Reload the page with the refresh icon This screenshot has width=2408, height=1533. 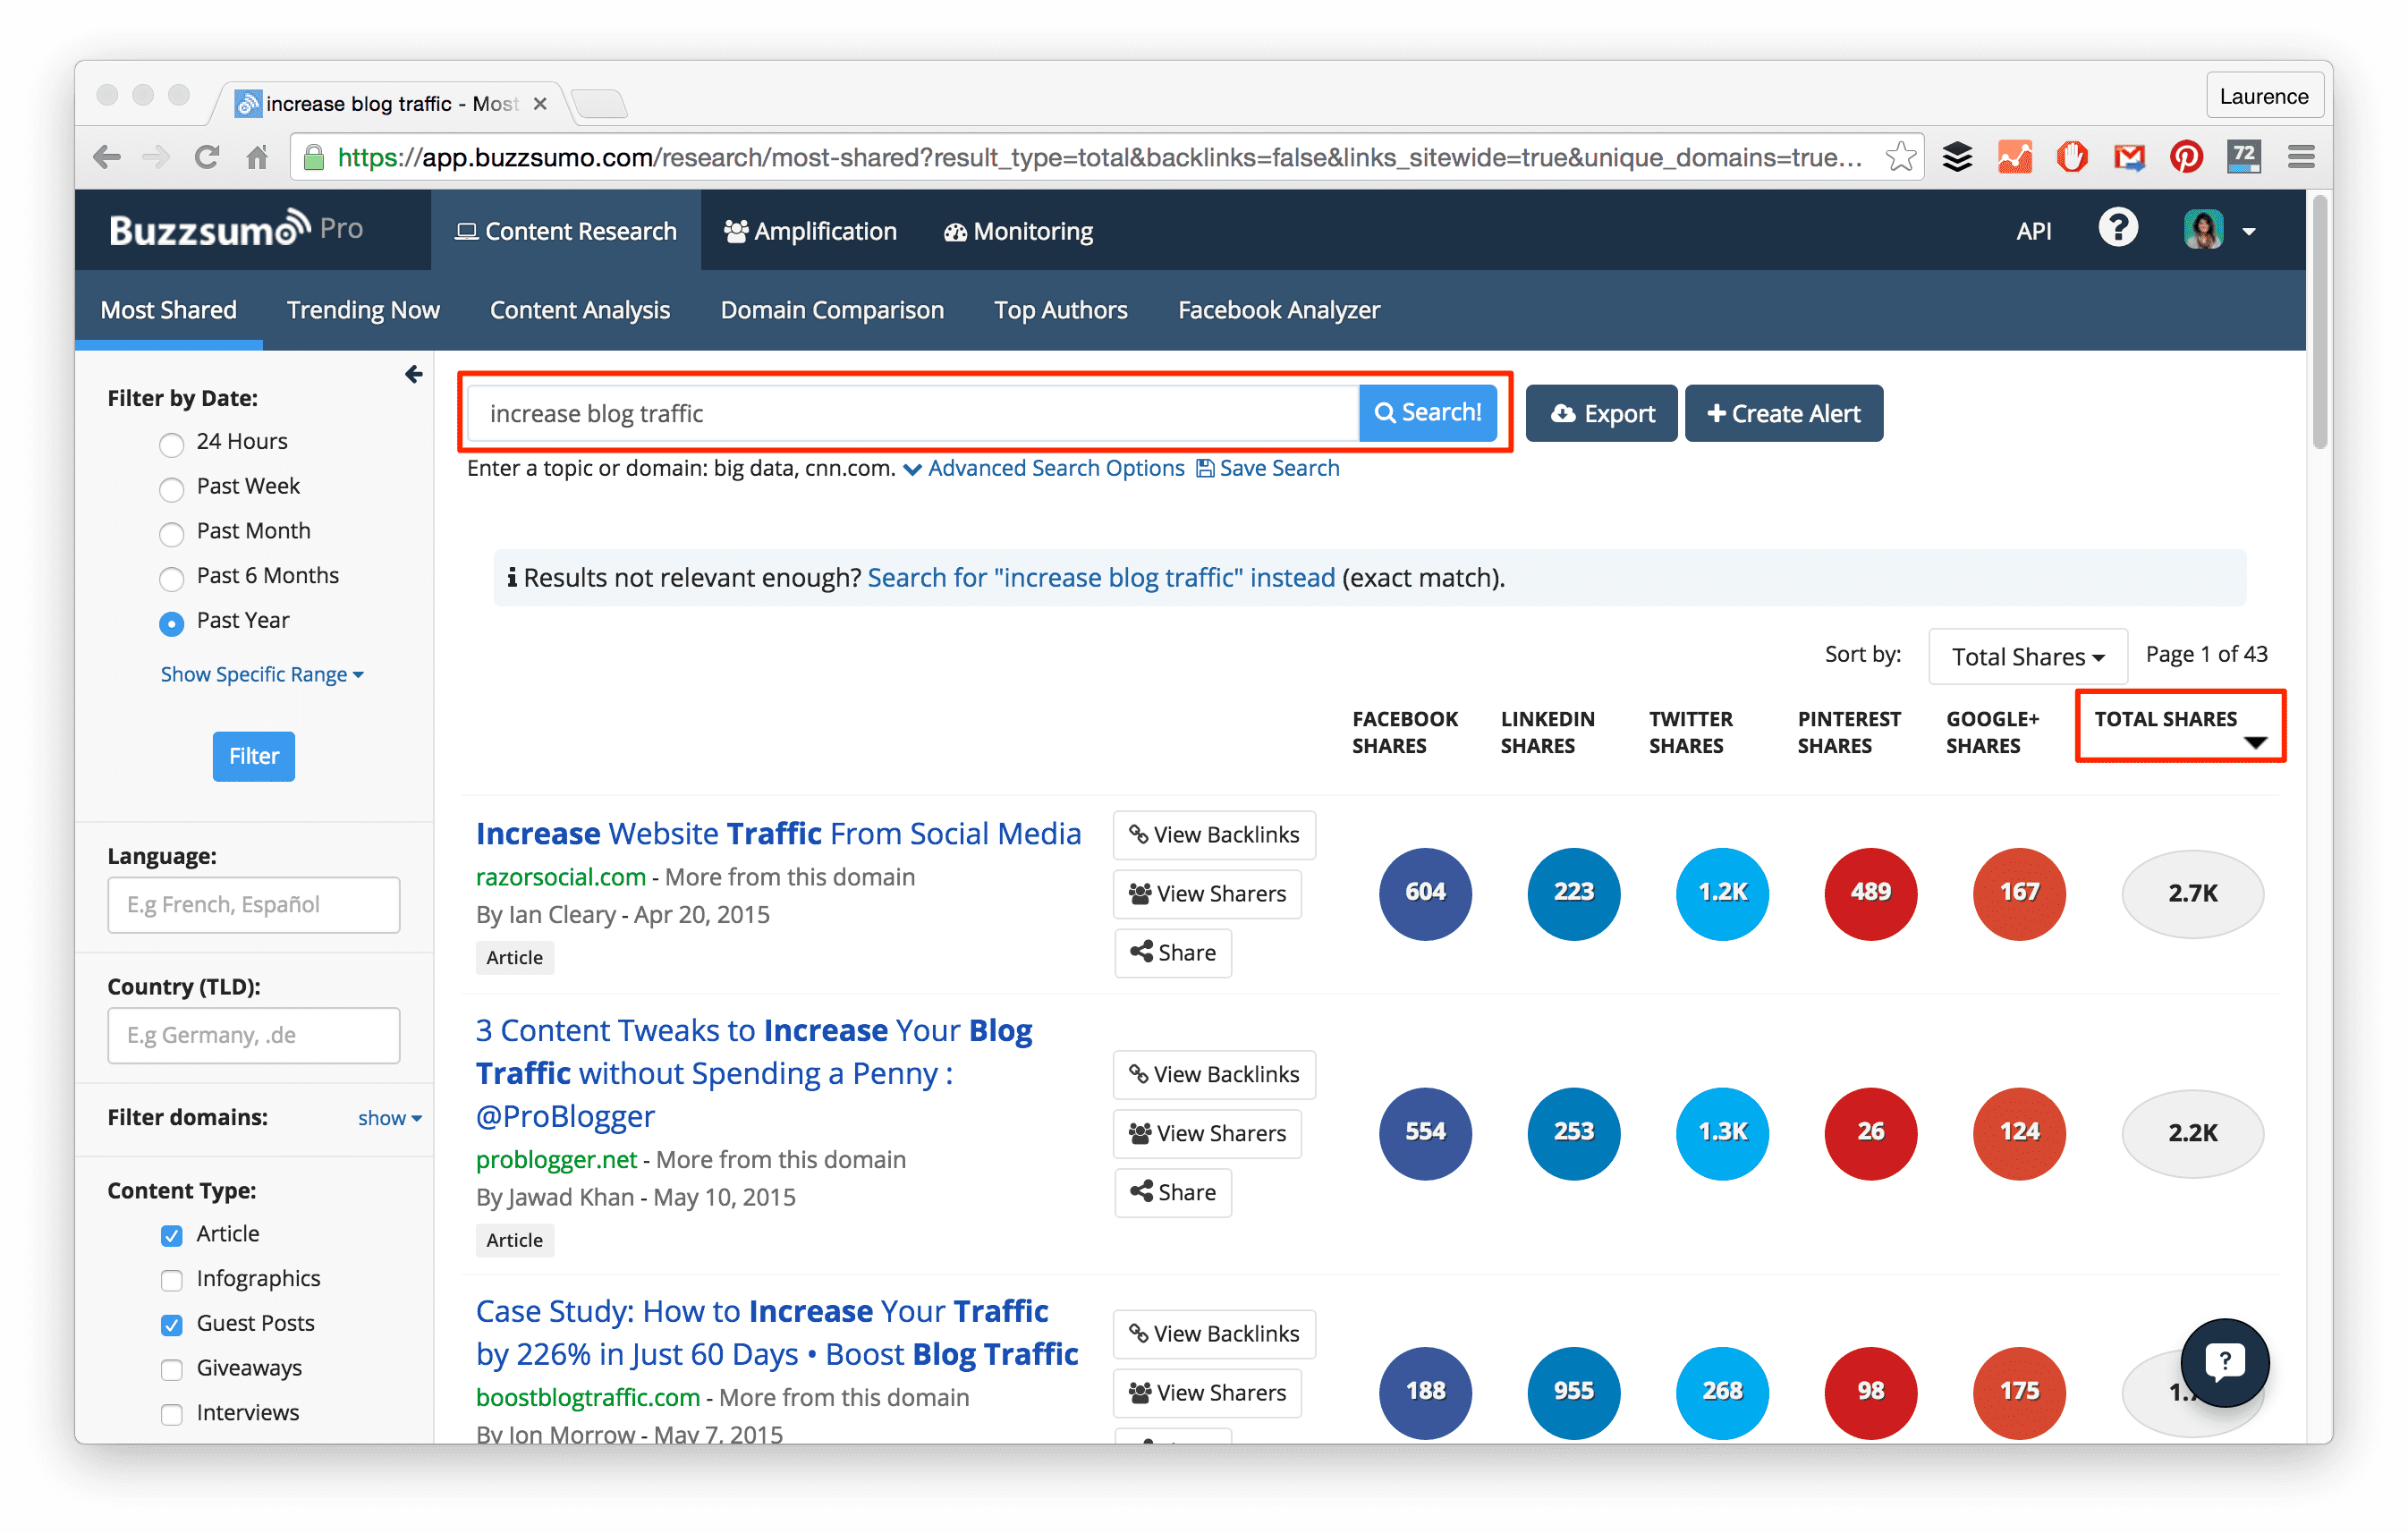207,157
